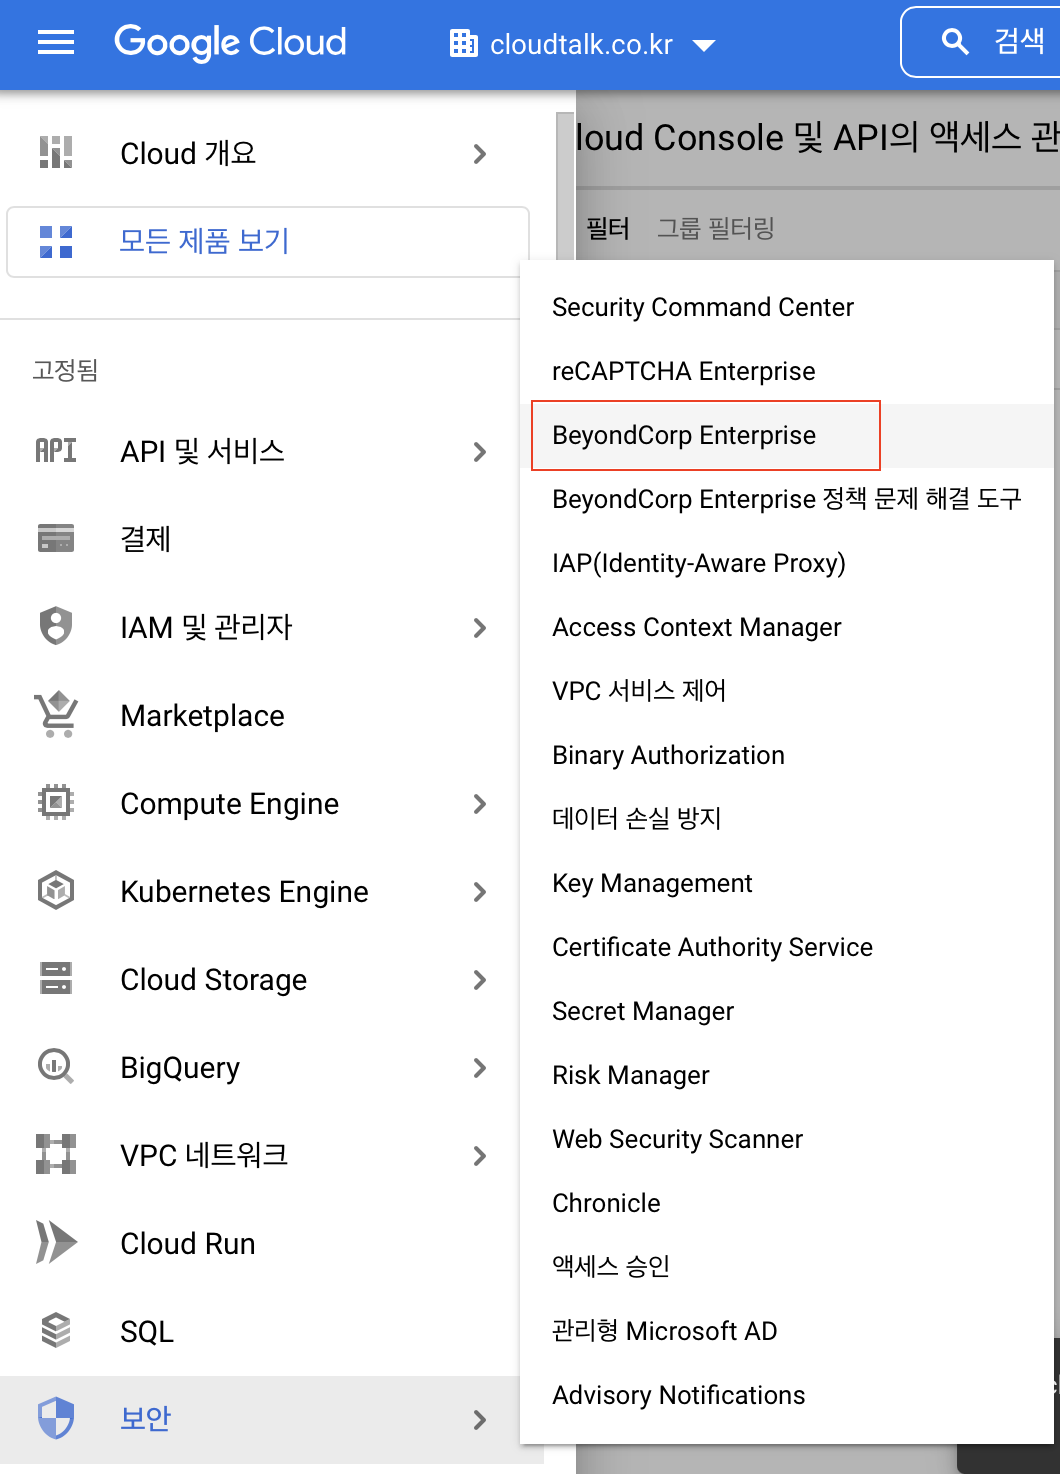Expand the IAM 및 관리자 submenu arrow
The image size is (1060, 1474).
(x=480, y=628)
